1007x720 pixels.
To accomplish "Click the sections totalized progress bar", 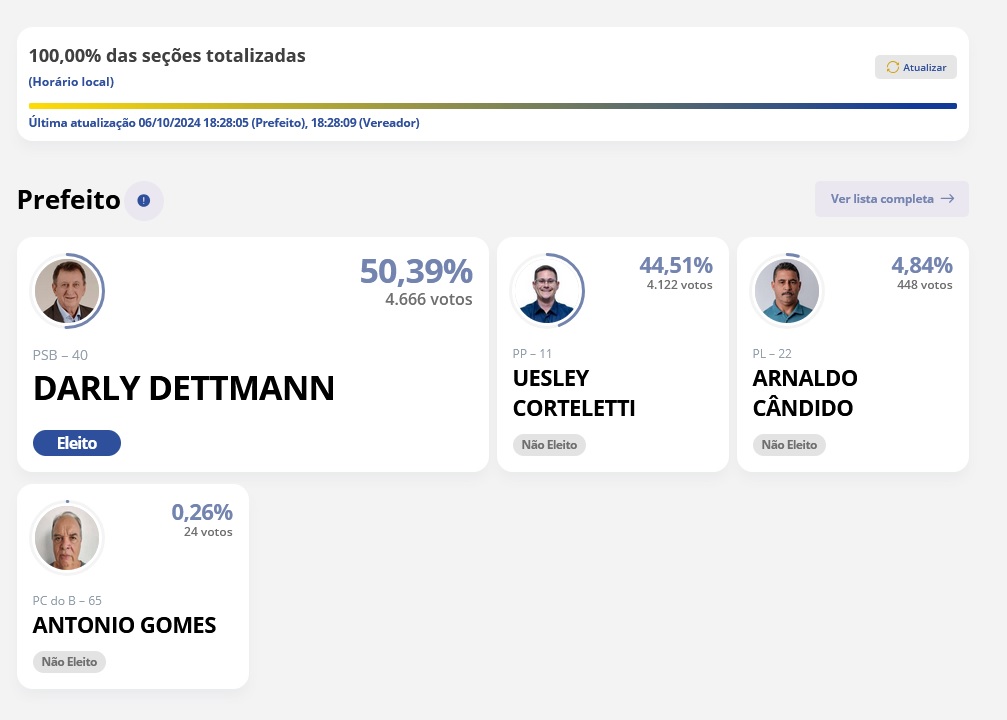I will click(x=492, y=105).
